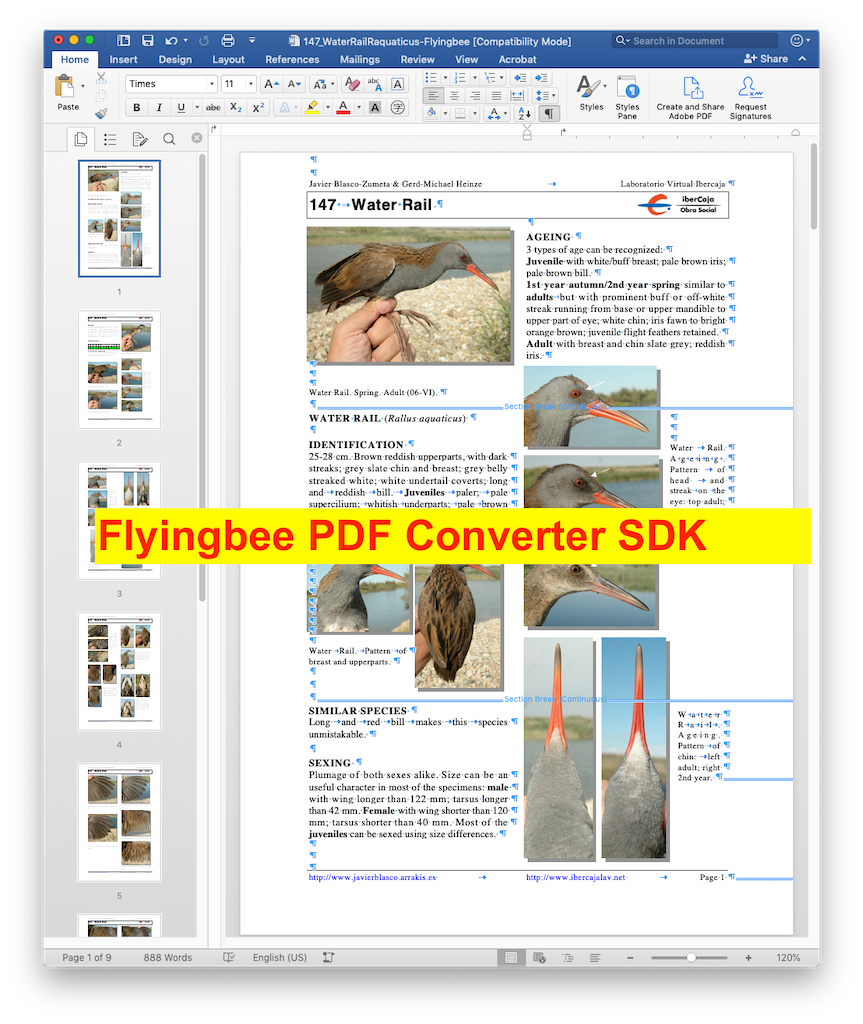
Task: Open the Styles Pane
Action: coord(627,98)
